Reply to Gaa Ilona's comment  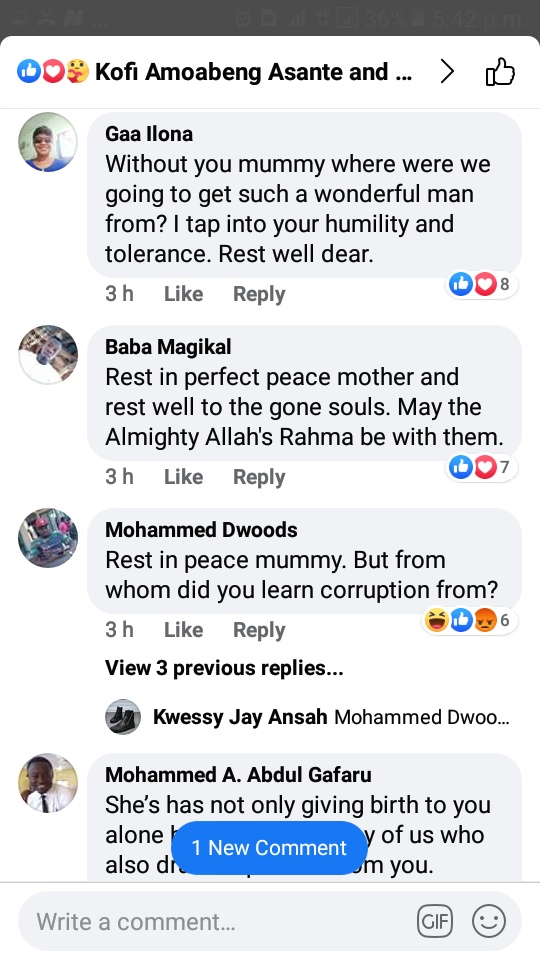pos(259,294)
